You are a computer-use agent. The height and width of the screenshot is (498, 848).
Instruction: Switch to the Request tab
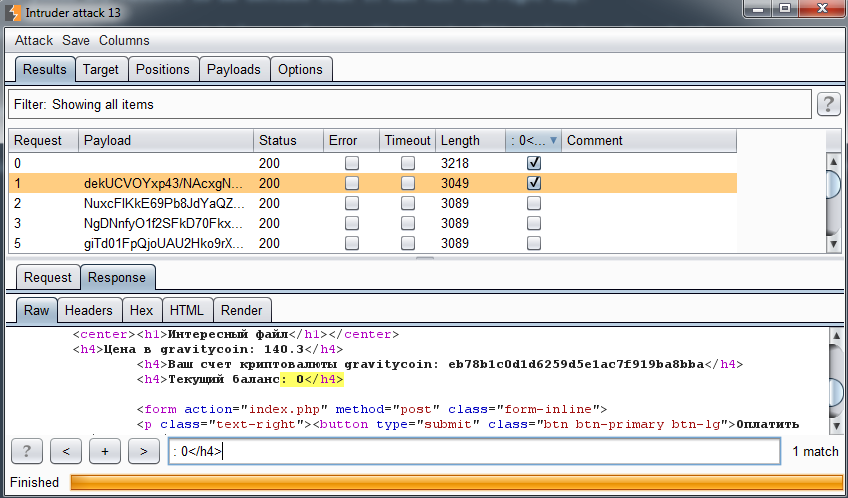click(x=48, y=277)
